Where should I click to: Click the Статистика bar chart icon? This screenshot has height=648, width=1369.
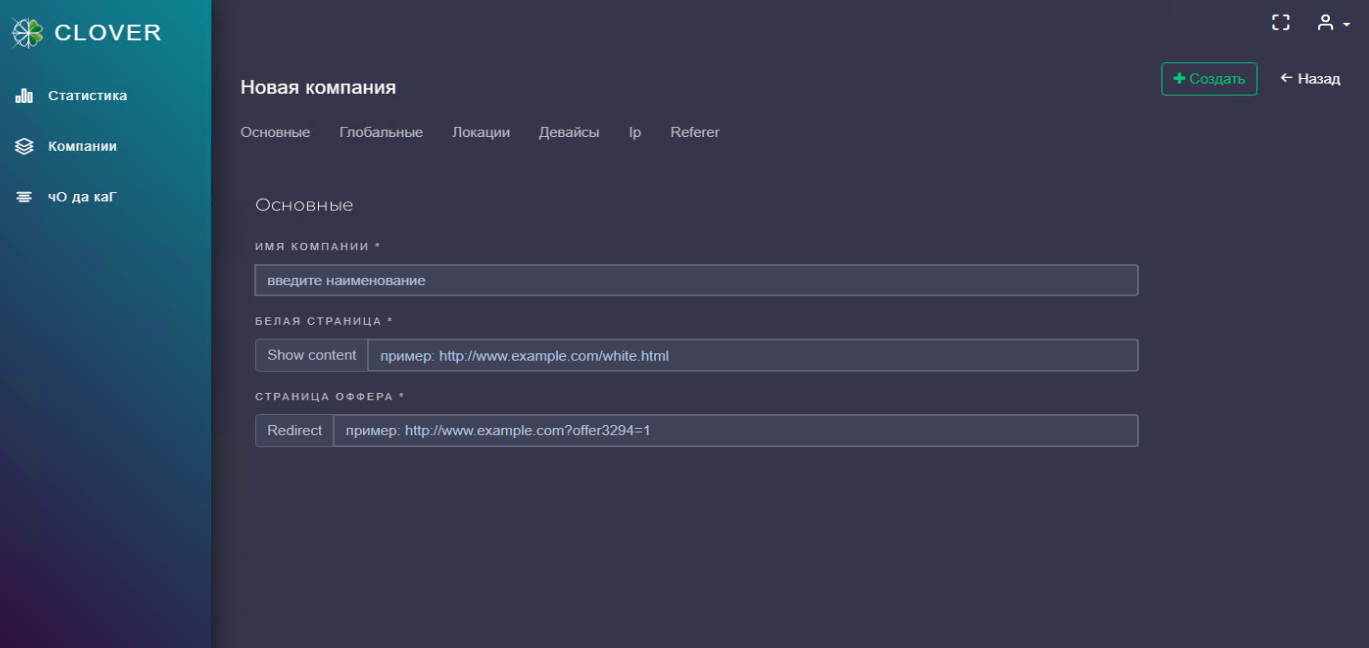coord(25,97)
